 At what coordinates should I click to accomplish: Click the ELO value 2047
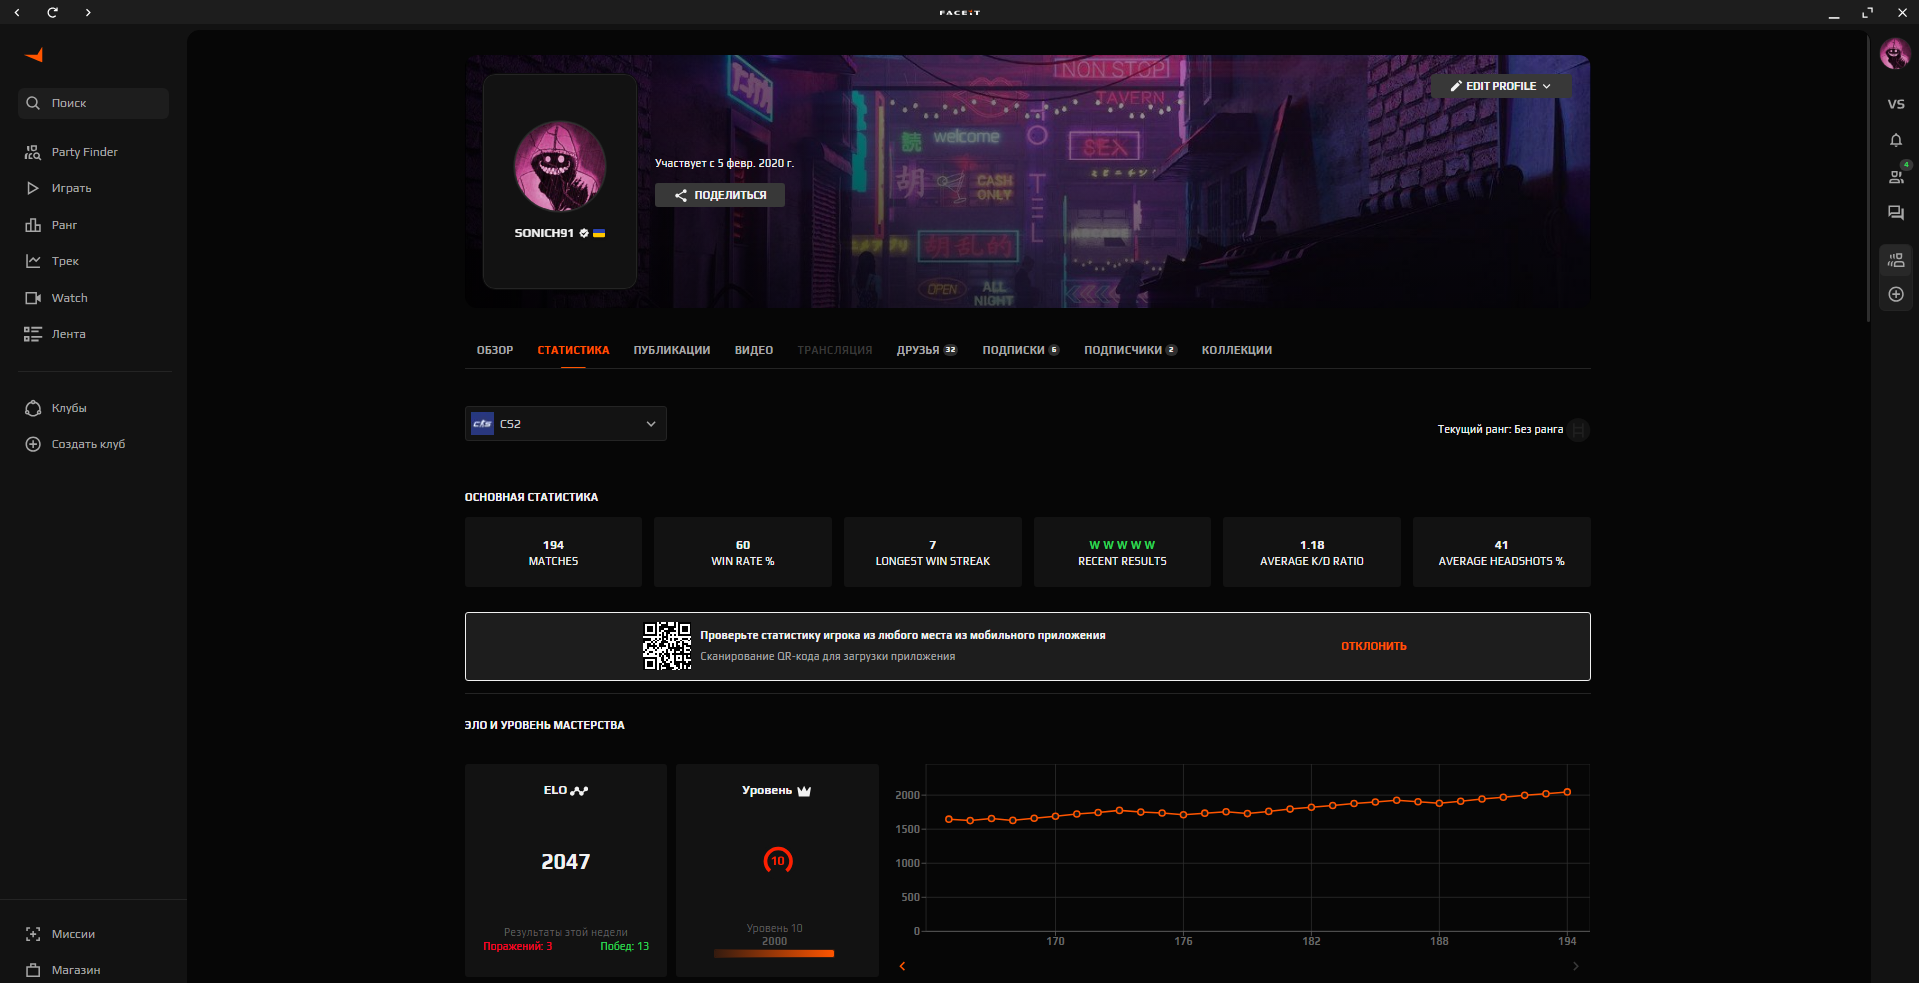[566, 862]
